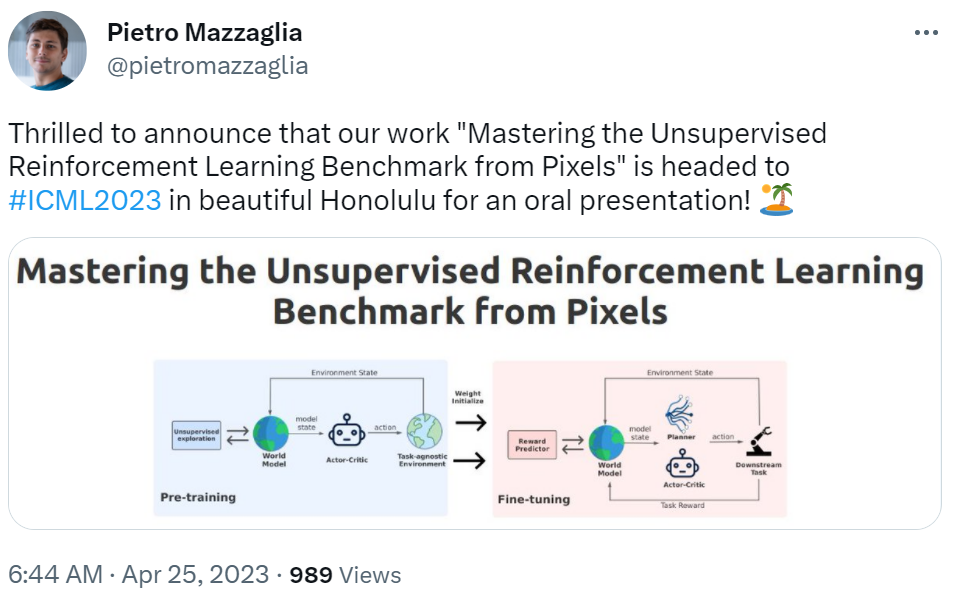Open the tweet's more options menu
The width and height of the screenshot is (953, 601).
click(x=926, y=33)
